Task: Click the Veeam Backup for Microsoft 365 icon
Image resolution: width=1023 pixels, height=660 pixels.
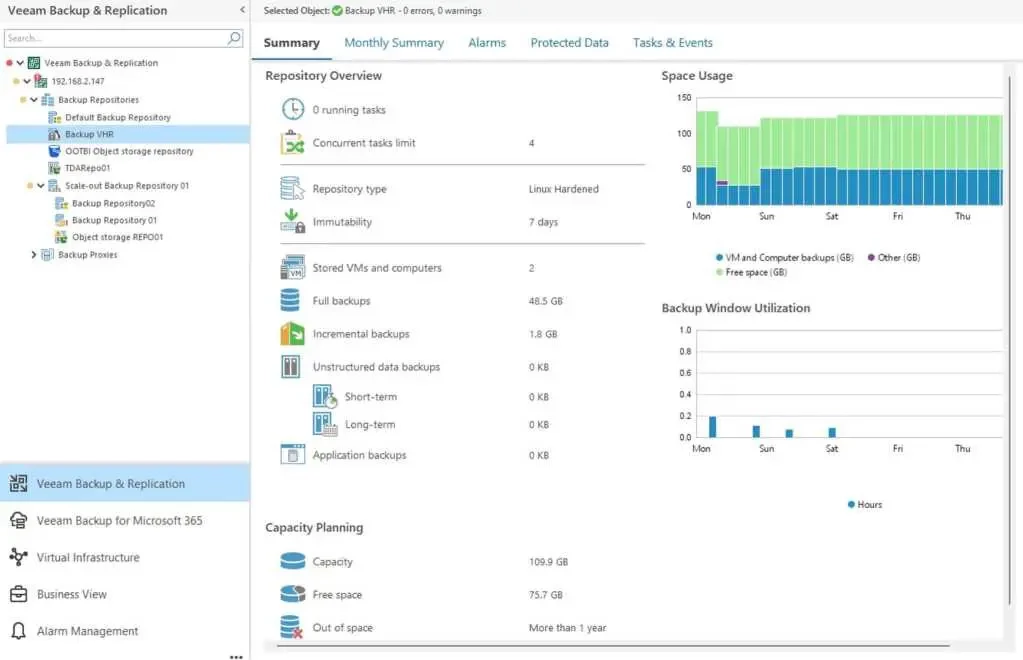Action: 18,520
